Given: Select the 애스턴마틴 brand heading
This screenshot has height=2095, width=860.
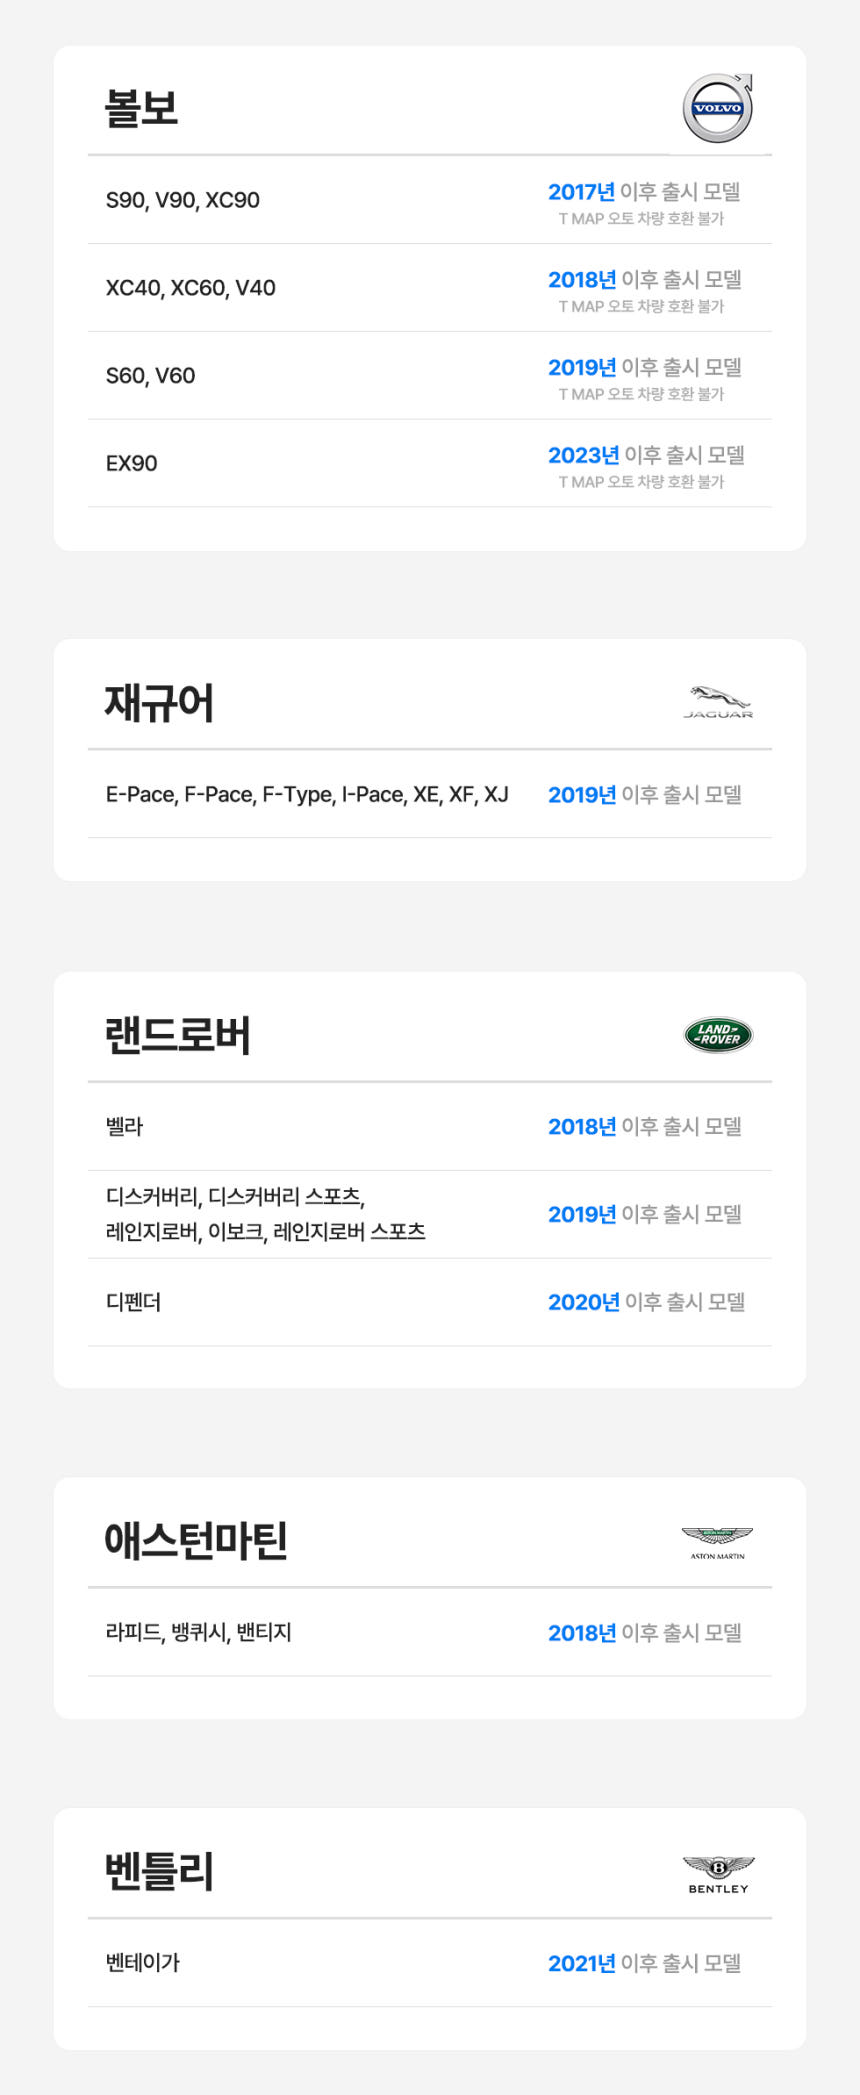Looking at the screenshot, I should [x=196, y=1541].
